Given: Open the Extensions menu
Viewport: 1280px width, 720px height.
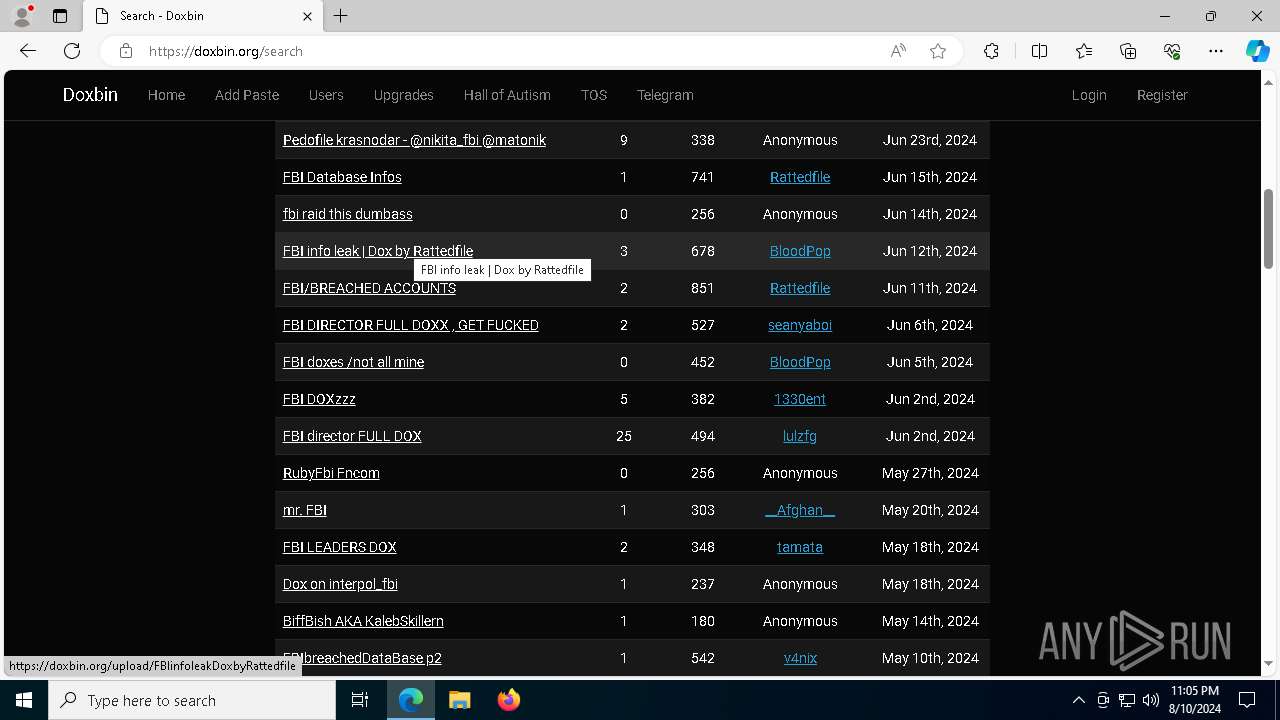Looking at the screenshot, I should pos(991,51).
